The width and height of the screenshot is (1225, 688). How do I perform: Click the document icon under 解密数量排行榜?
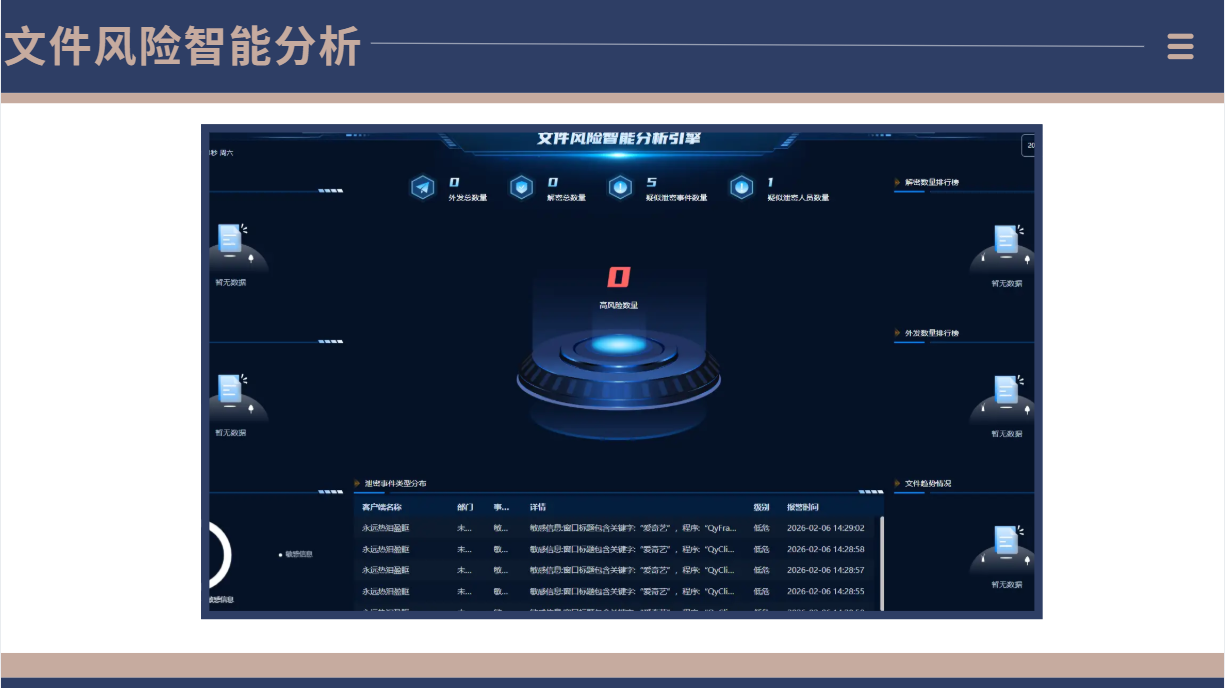pyautogui.click(x=1006, y=240)
